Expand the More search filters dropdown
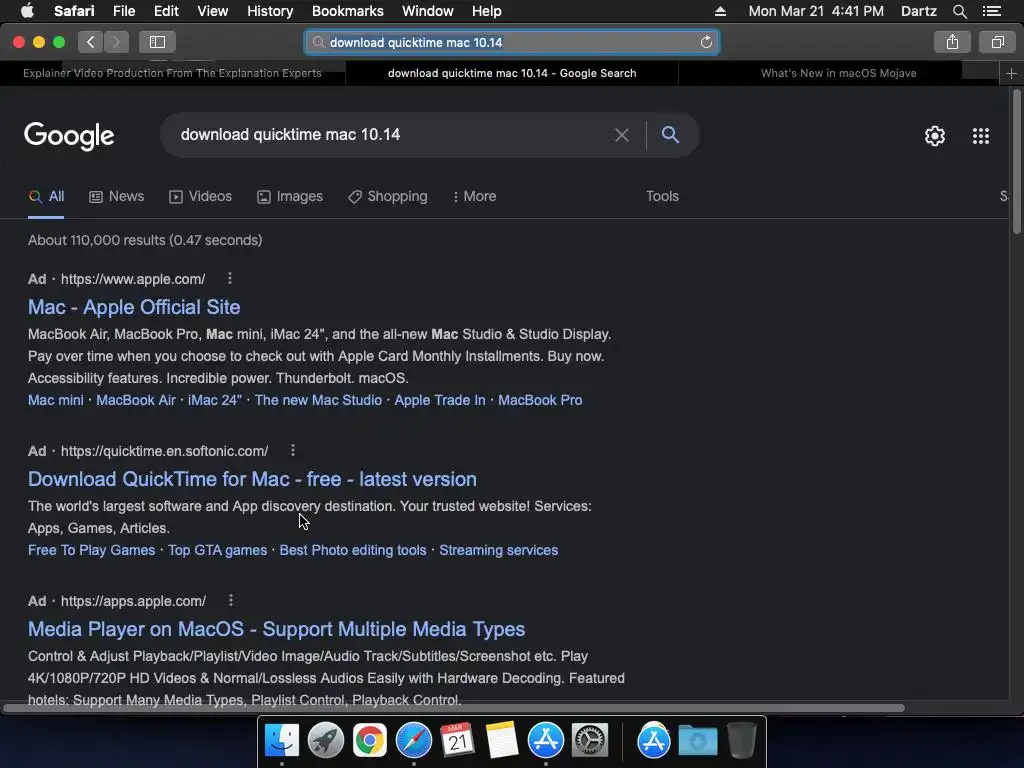 475,197
